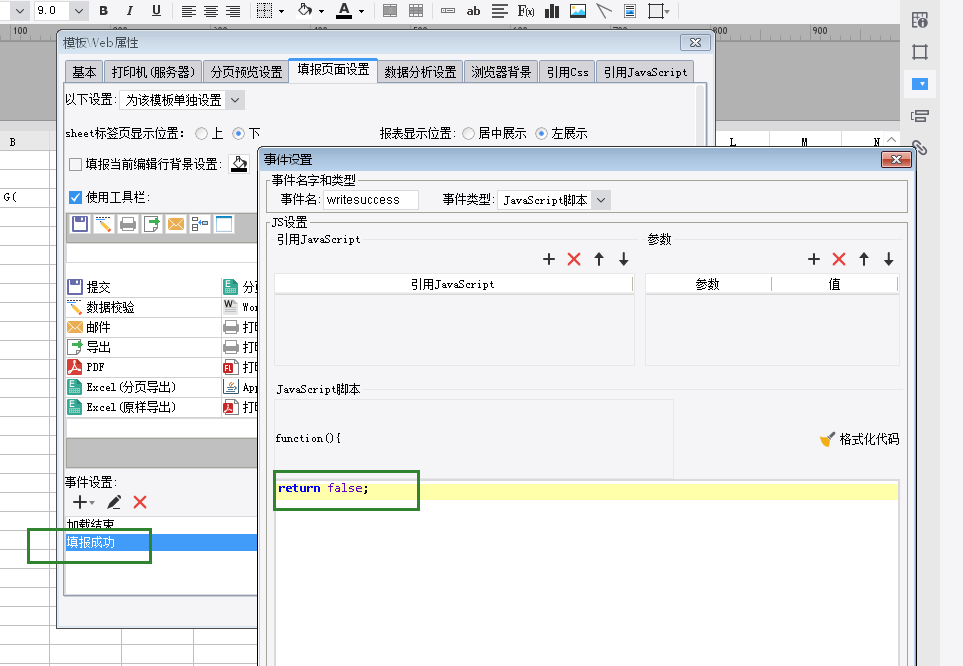Select 上 for sheet标签页显示位置
963x666 pixels.
pyautogui.click(x=202, y=133)
